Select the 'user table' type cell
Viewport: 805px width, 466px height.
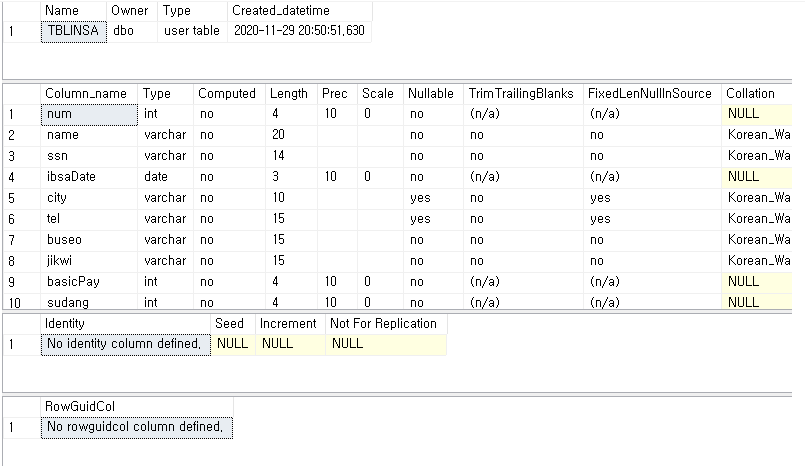[x=193, y=32]
